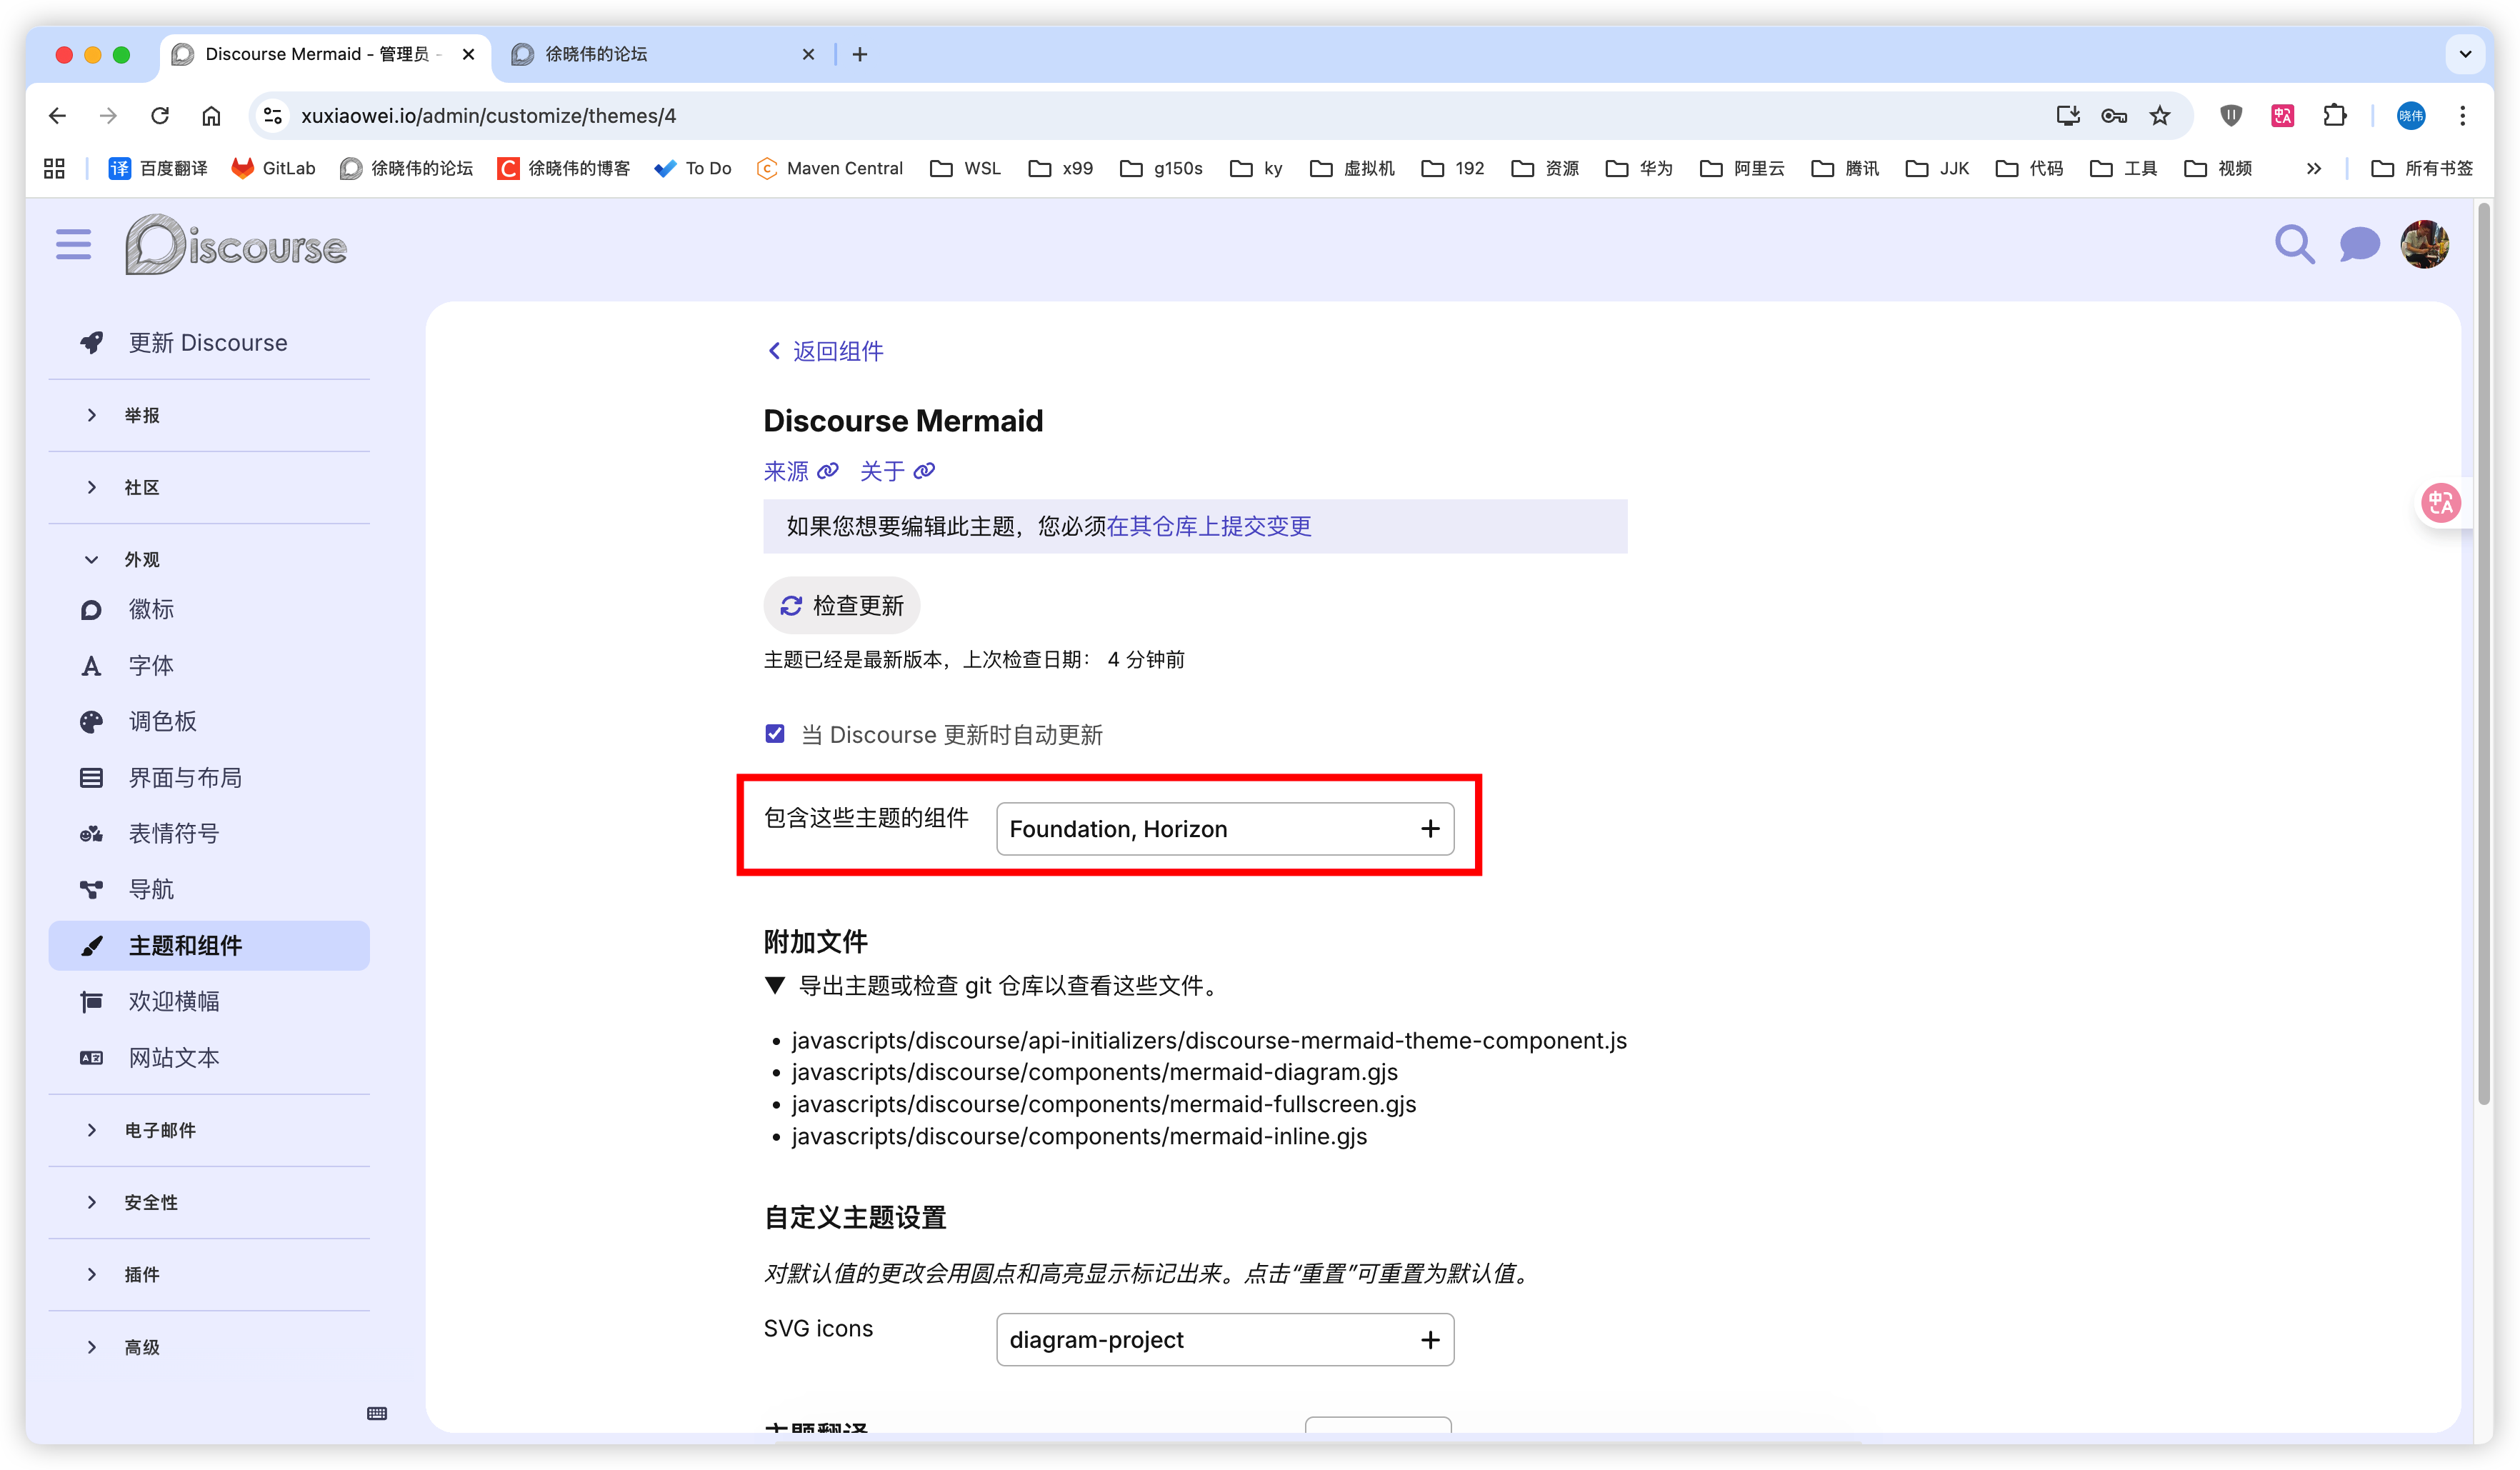Collapse the 附加文件 disclosure triangle
2520x1470 pixels.
(x=774, y=986)
